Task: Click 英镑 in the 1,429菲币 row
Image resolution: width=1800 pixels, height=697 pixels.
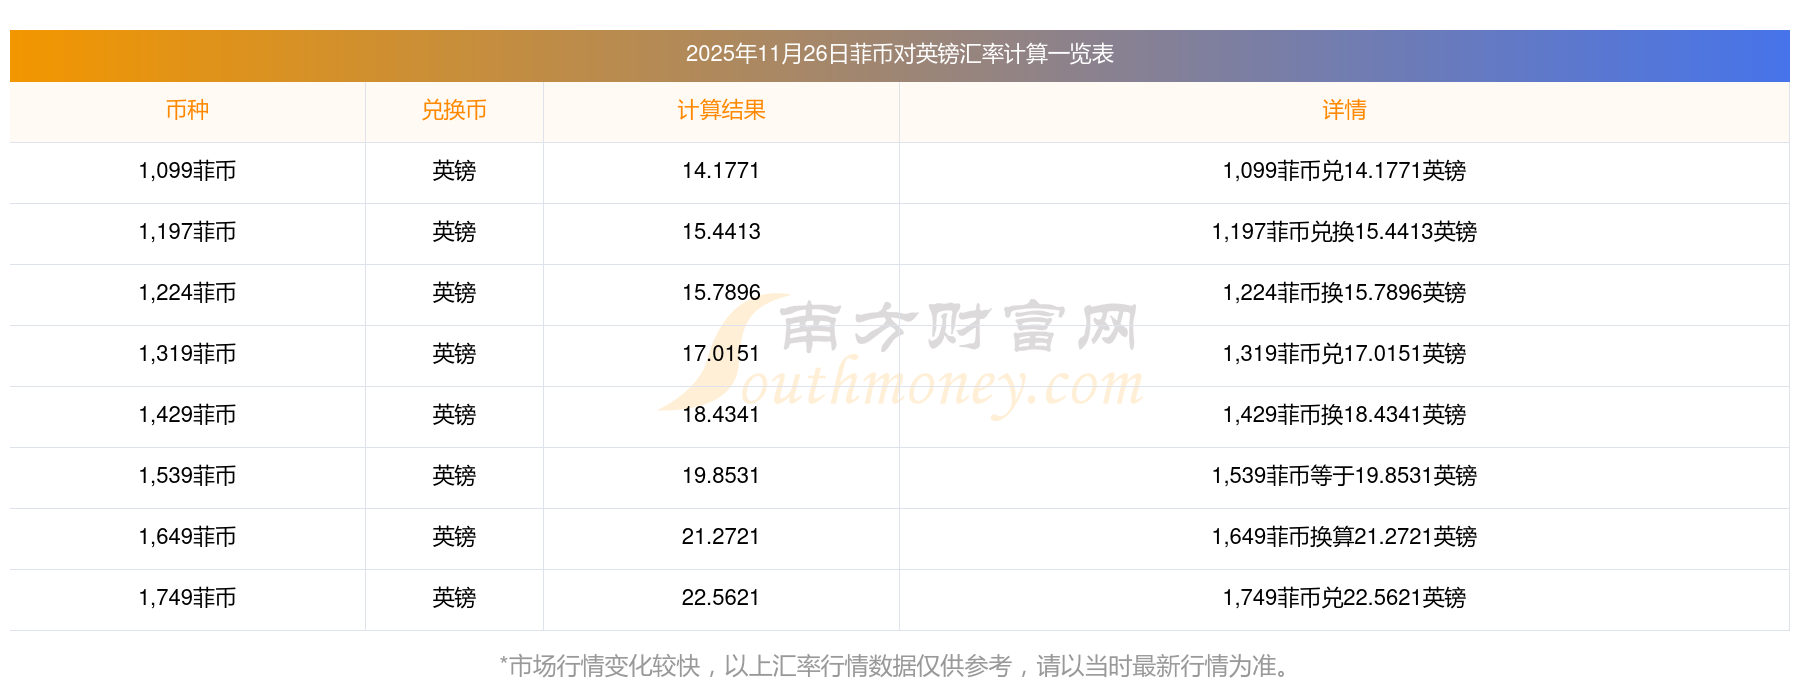Action: pyautogui.click(x=454, y=415)
